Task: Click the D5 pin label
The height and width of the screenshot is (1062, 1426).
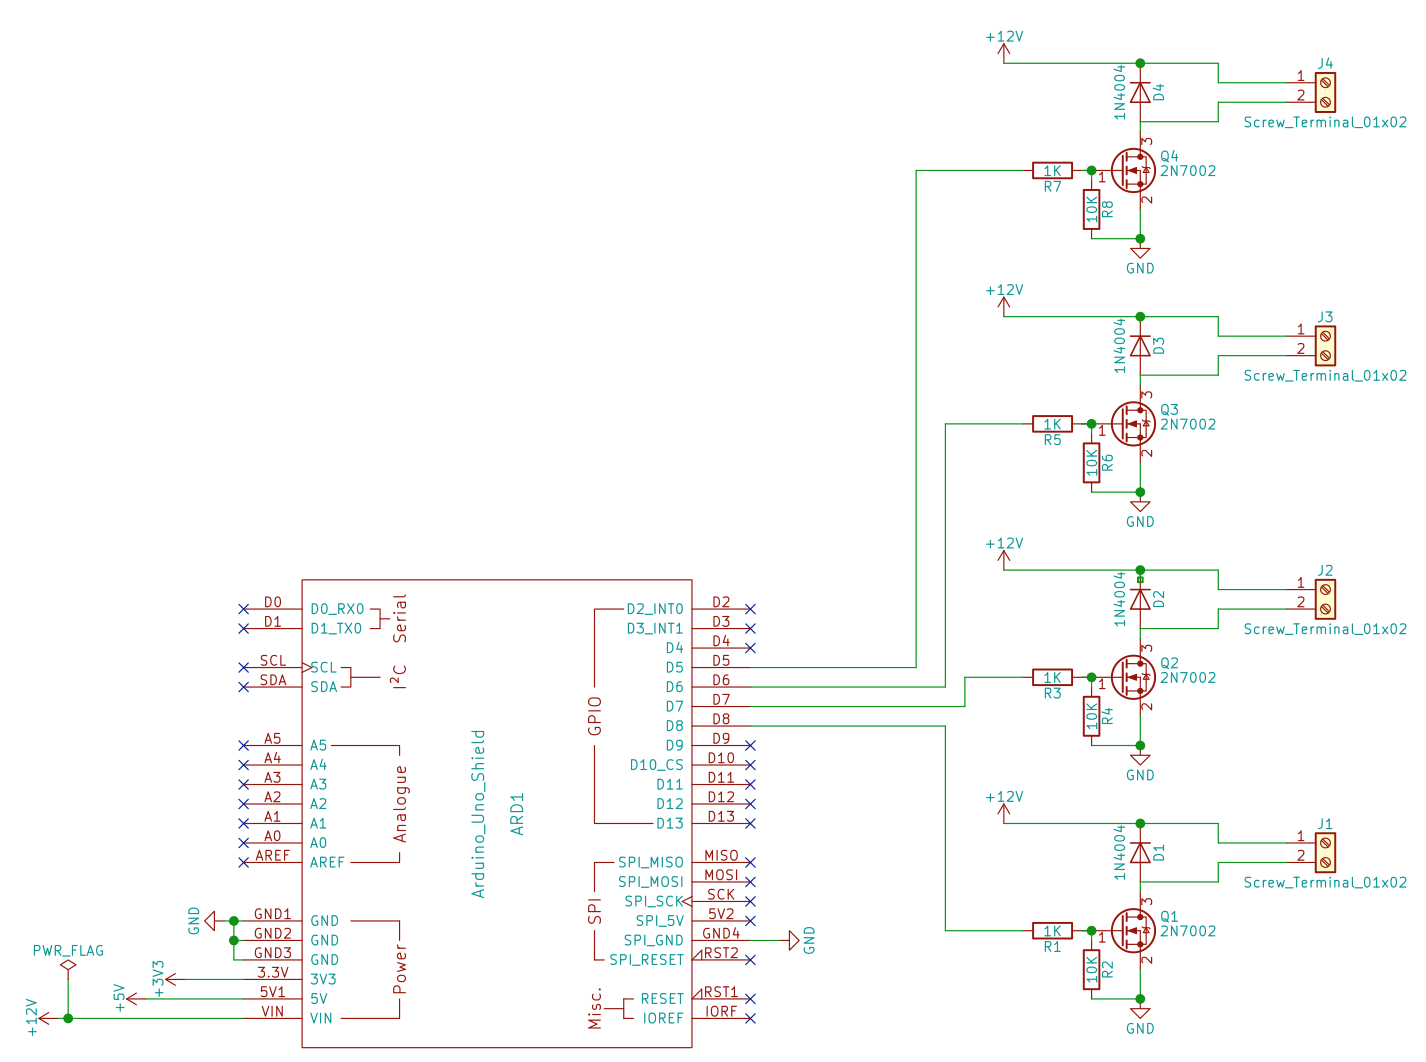Action: (x=721, y=661)
